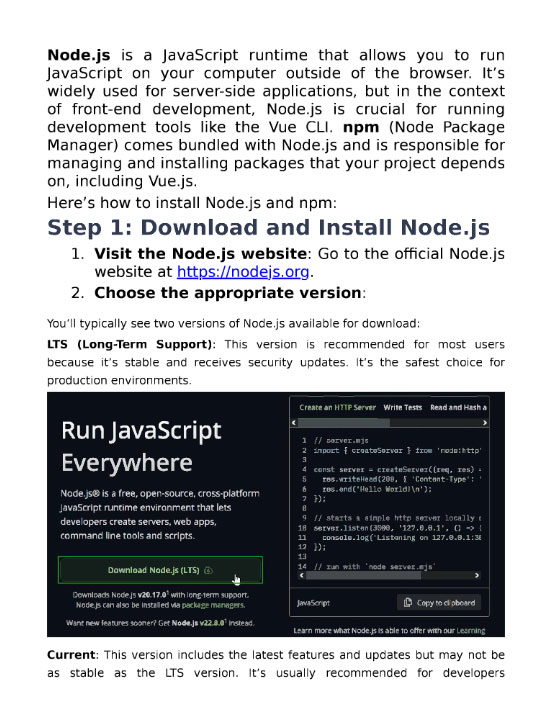
Task: Click the '// server.mjs' code line
Action: pos(341,440)
